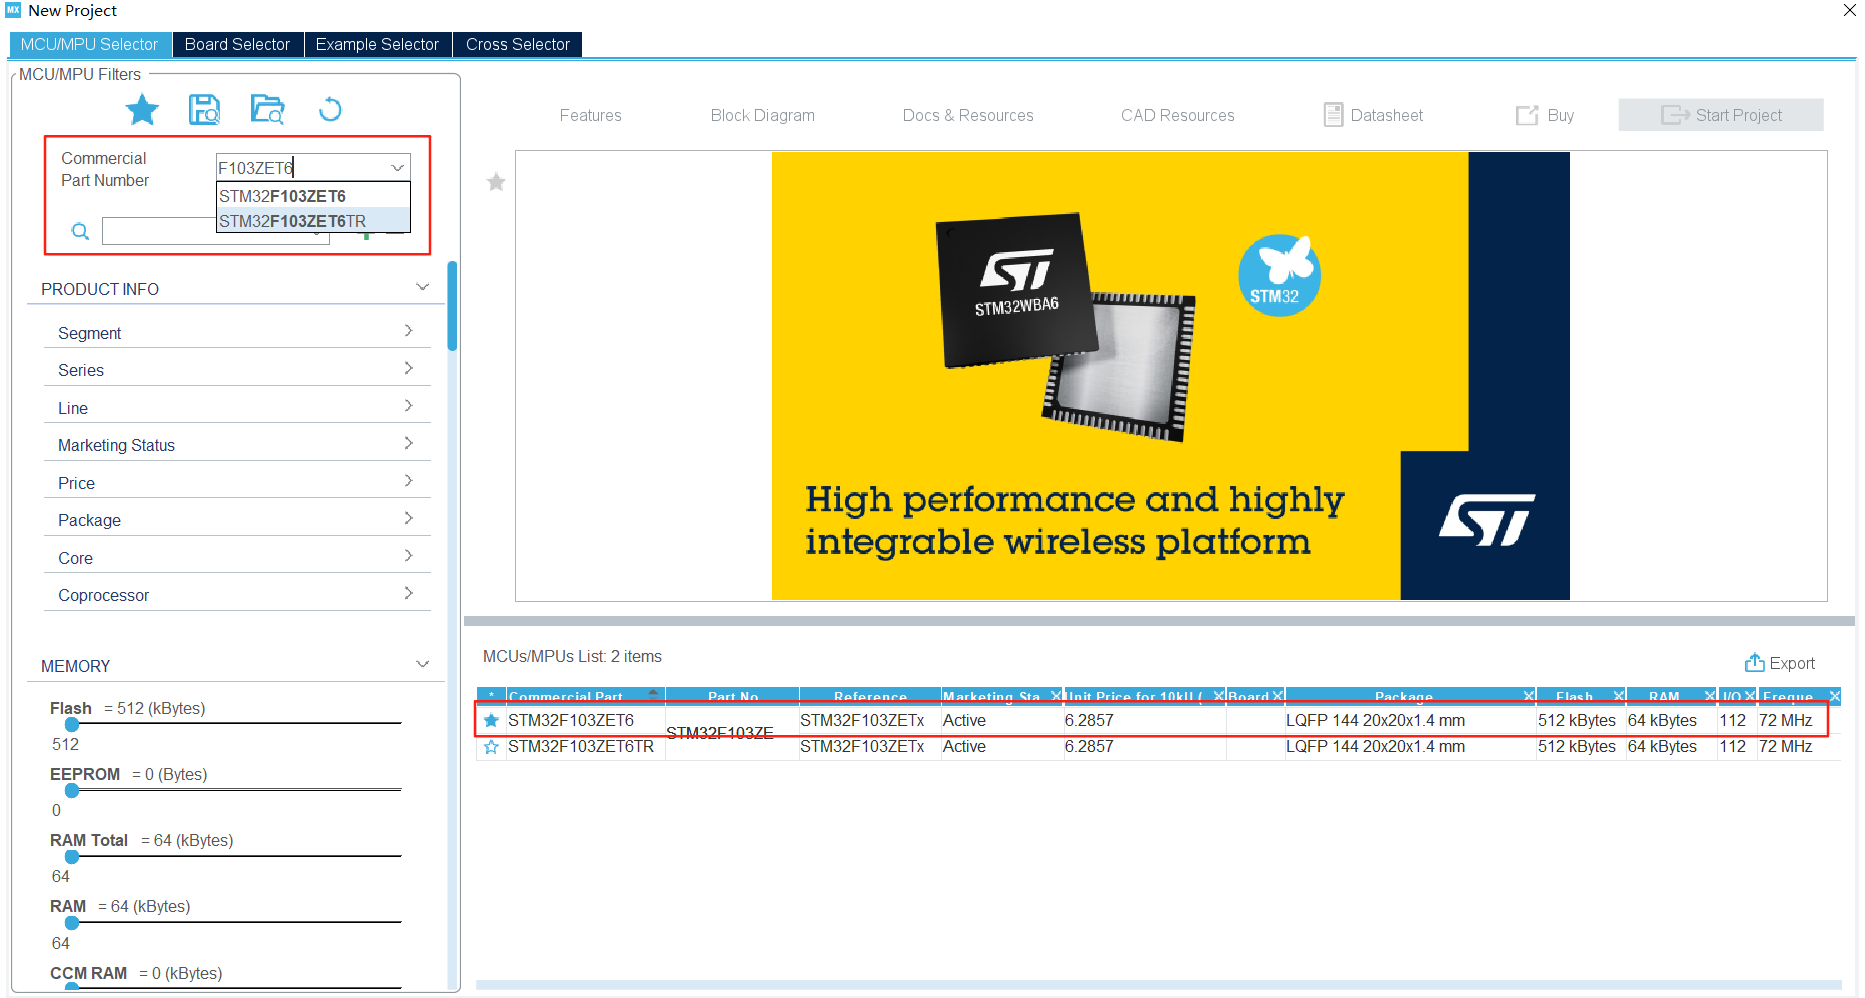This screenshot has width=1865, height=998.
Task: Click the grey star beside the banner
Action: 496,182
